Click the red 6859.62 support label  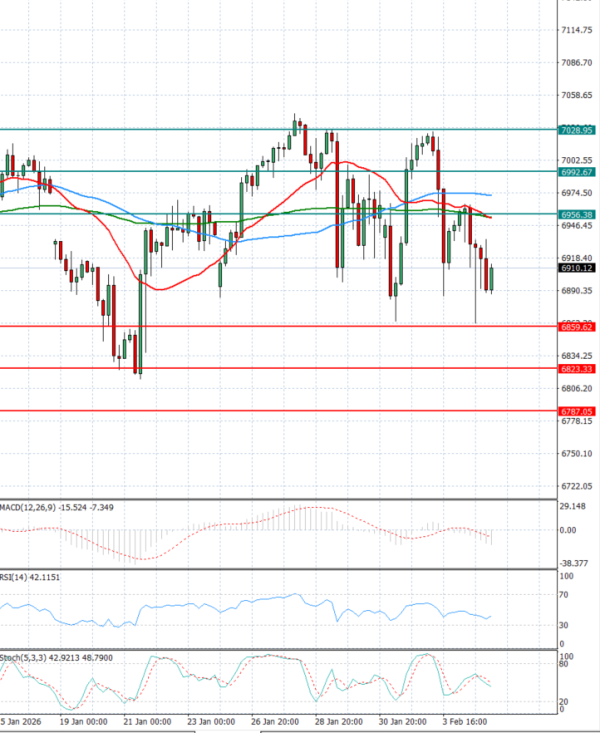pos(578,326)
